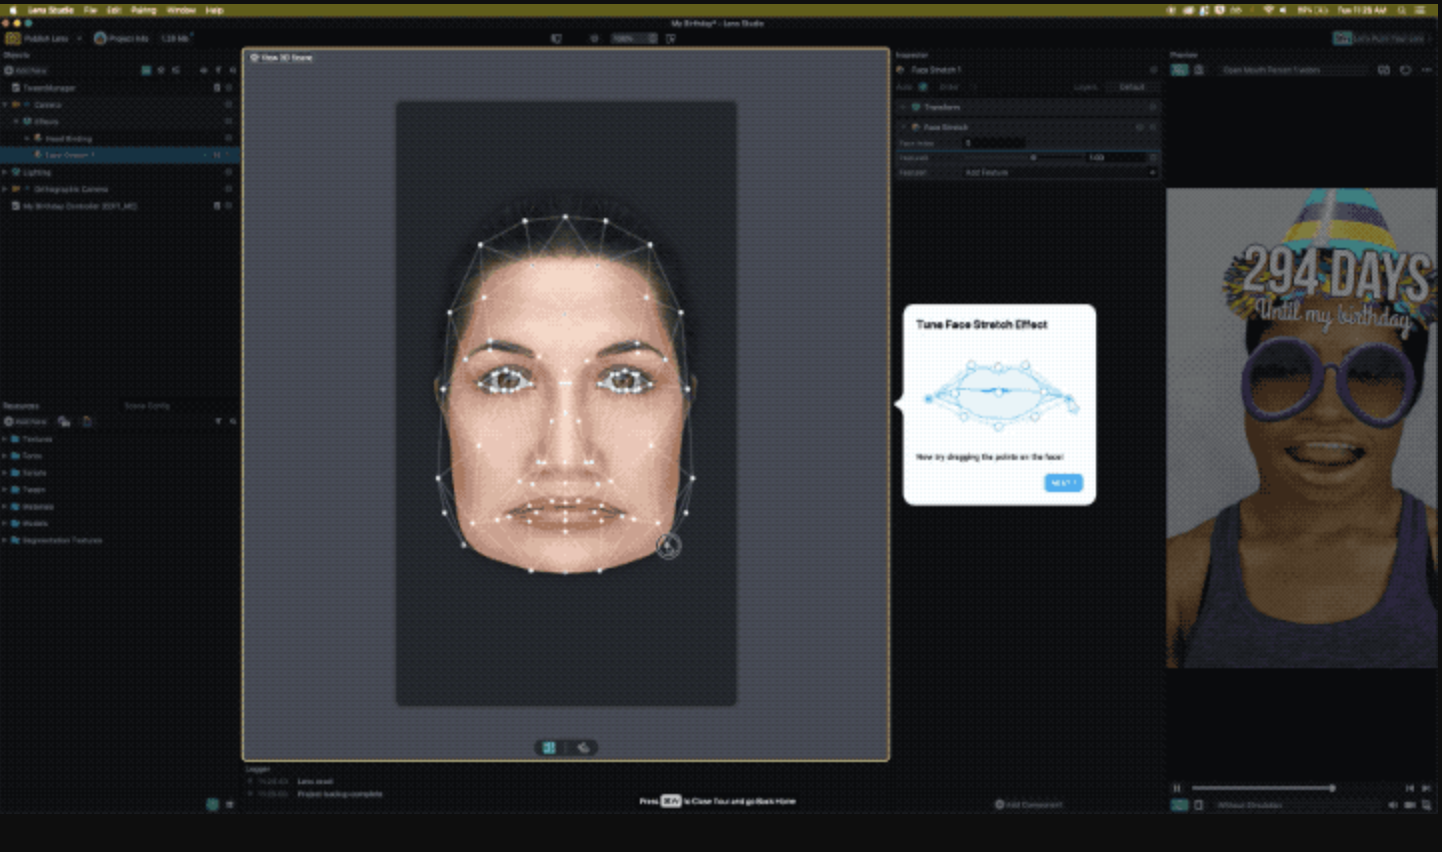Open Project Info
1442x852 pixels.
point(121,38)
